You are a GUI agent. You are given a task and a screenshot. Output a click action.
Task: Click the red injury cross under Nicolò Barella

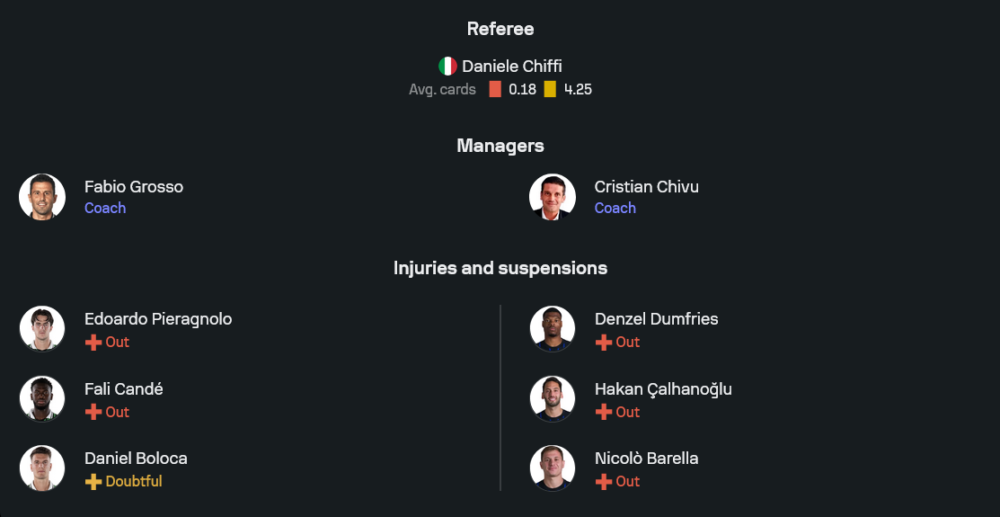[603, 482]
